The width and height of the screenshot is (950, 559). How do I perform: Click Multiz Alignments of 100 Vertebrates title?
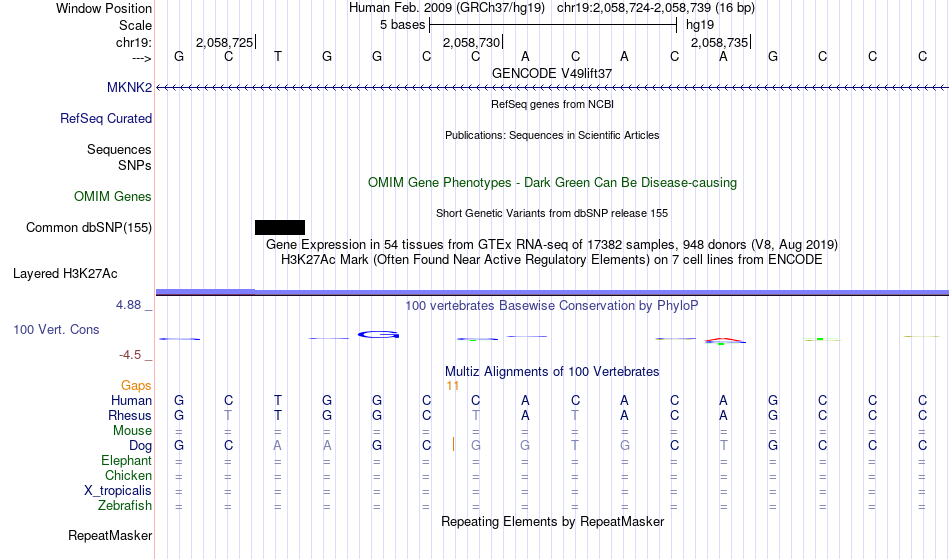[x=552, y=371]
